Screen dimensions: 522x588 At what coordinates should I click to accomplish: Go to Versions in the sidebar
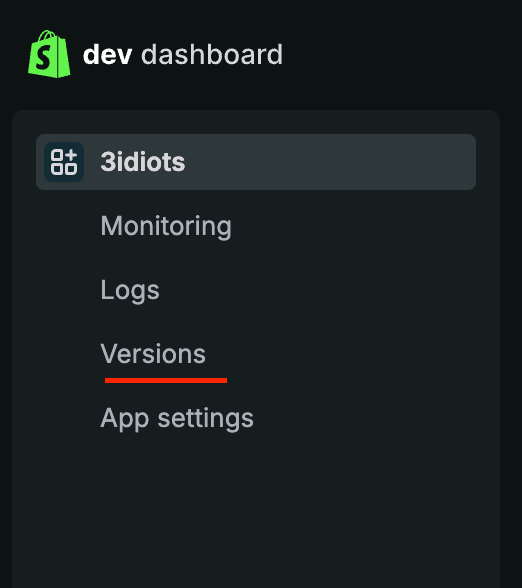coord(153,354)
